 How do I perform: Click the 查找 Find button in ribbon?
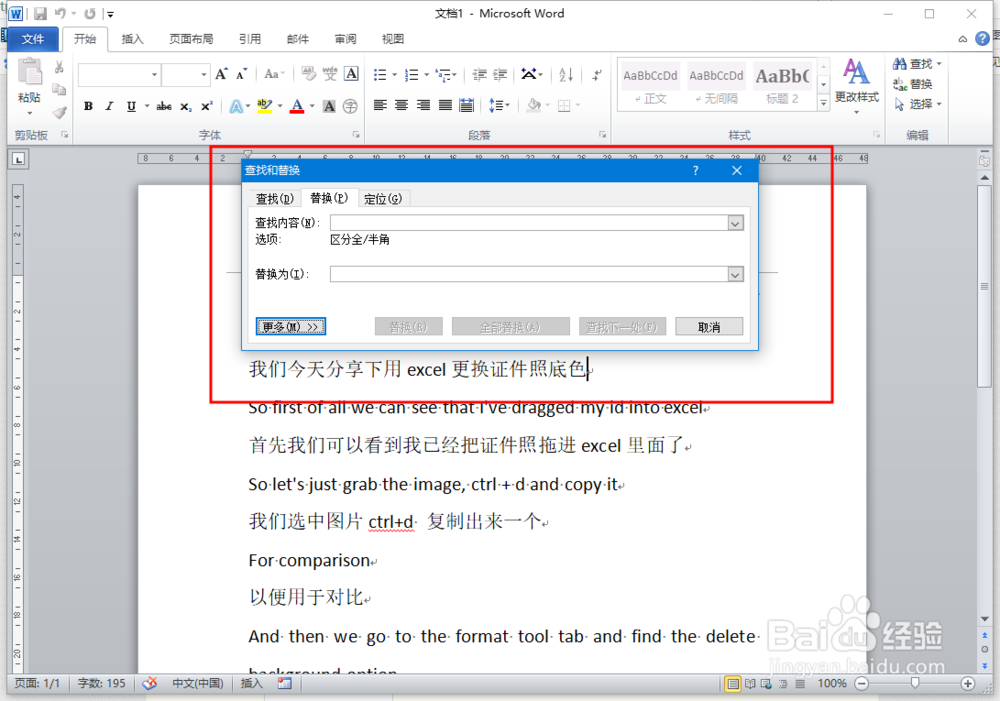(x=917, y=64)
